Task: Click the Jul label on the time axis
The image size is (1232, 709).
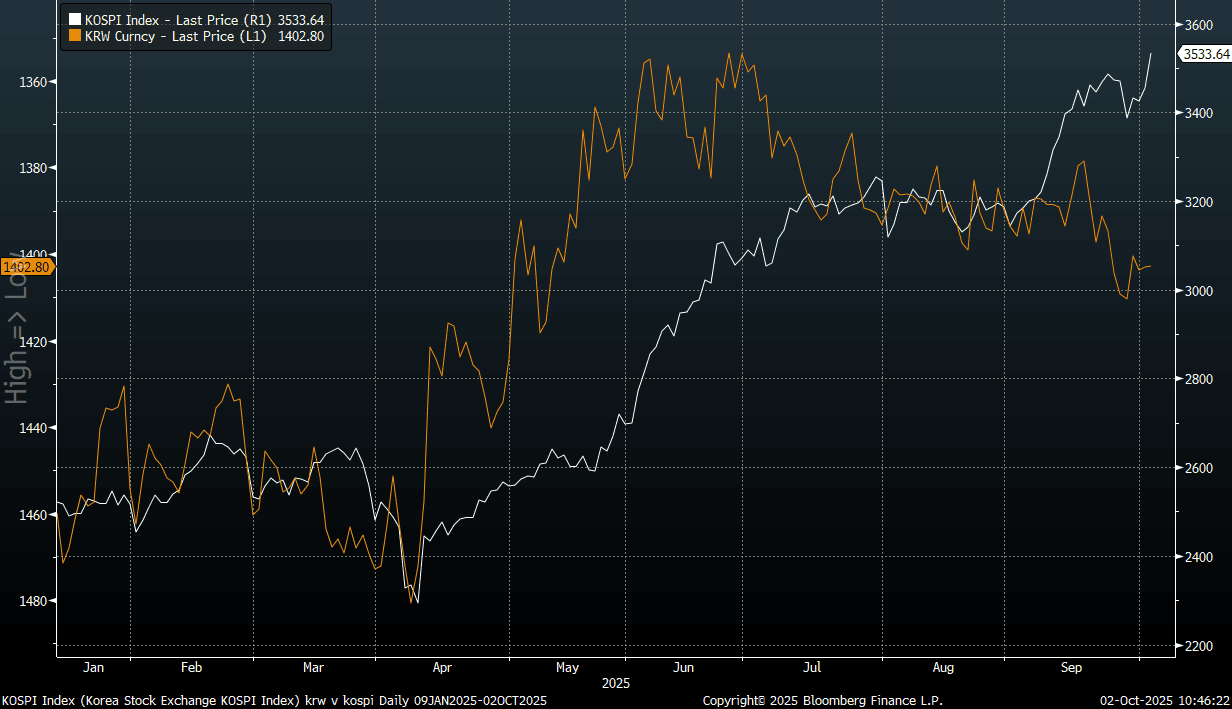Action: coord(812,666)
